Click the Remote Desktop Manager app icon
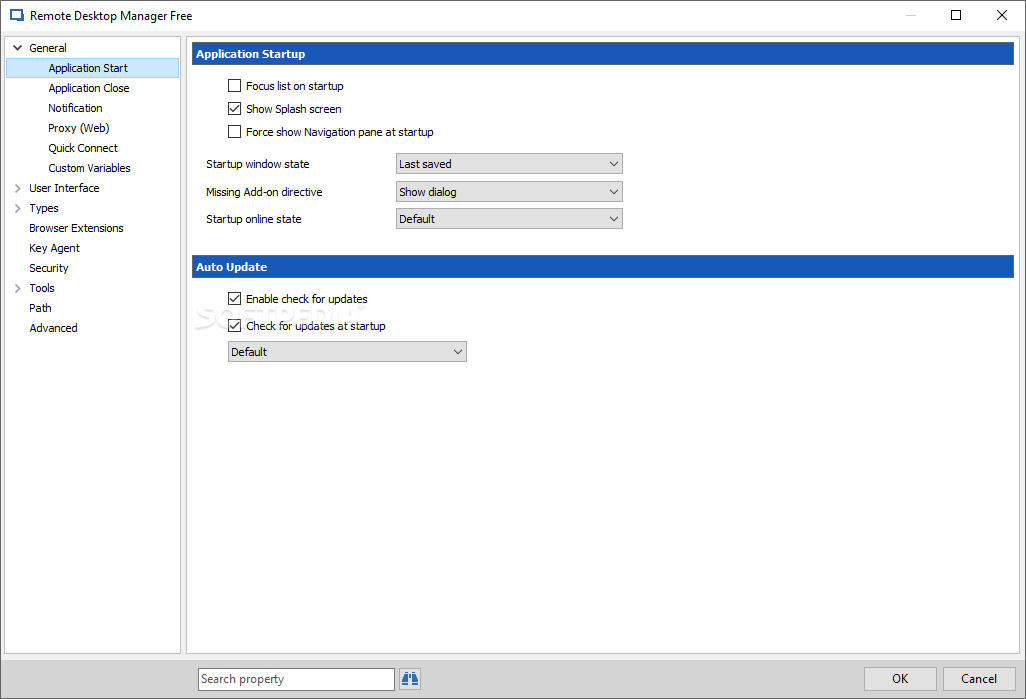This screenshot has height=699, width=1026. (16, 15)
